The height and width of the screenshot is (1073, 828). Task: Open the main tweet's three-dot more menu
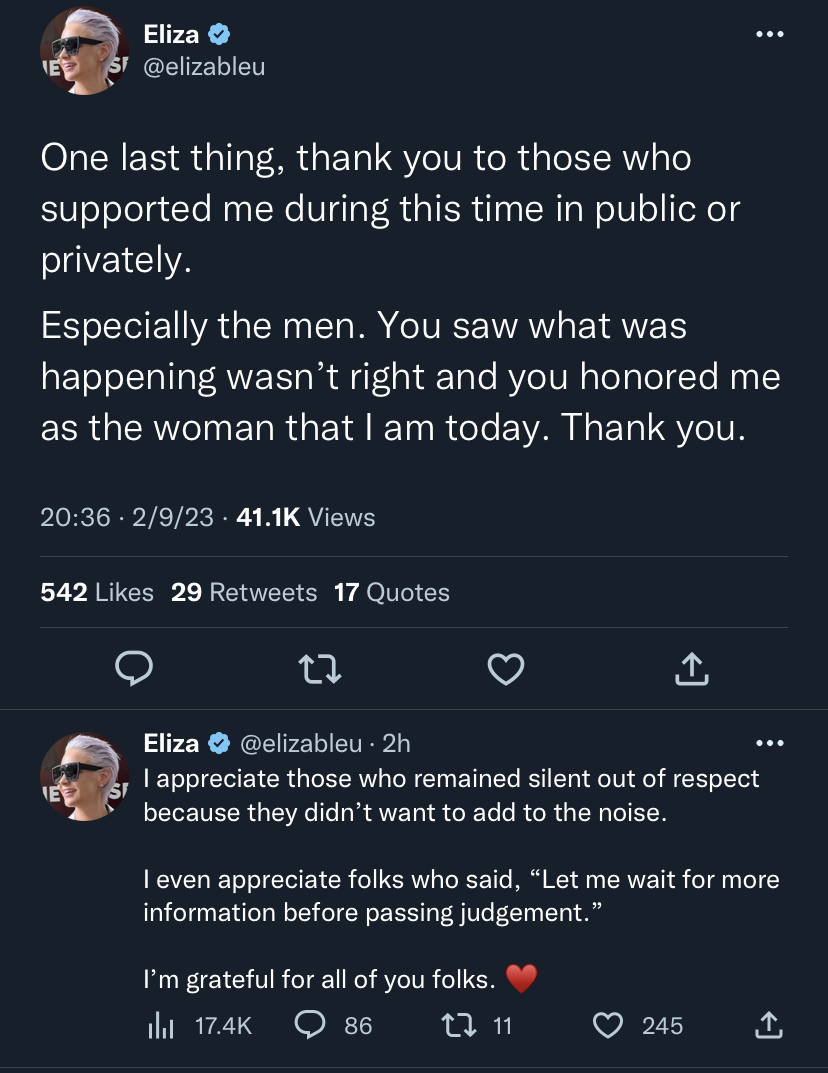coord(770,34)
